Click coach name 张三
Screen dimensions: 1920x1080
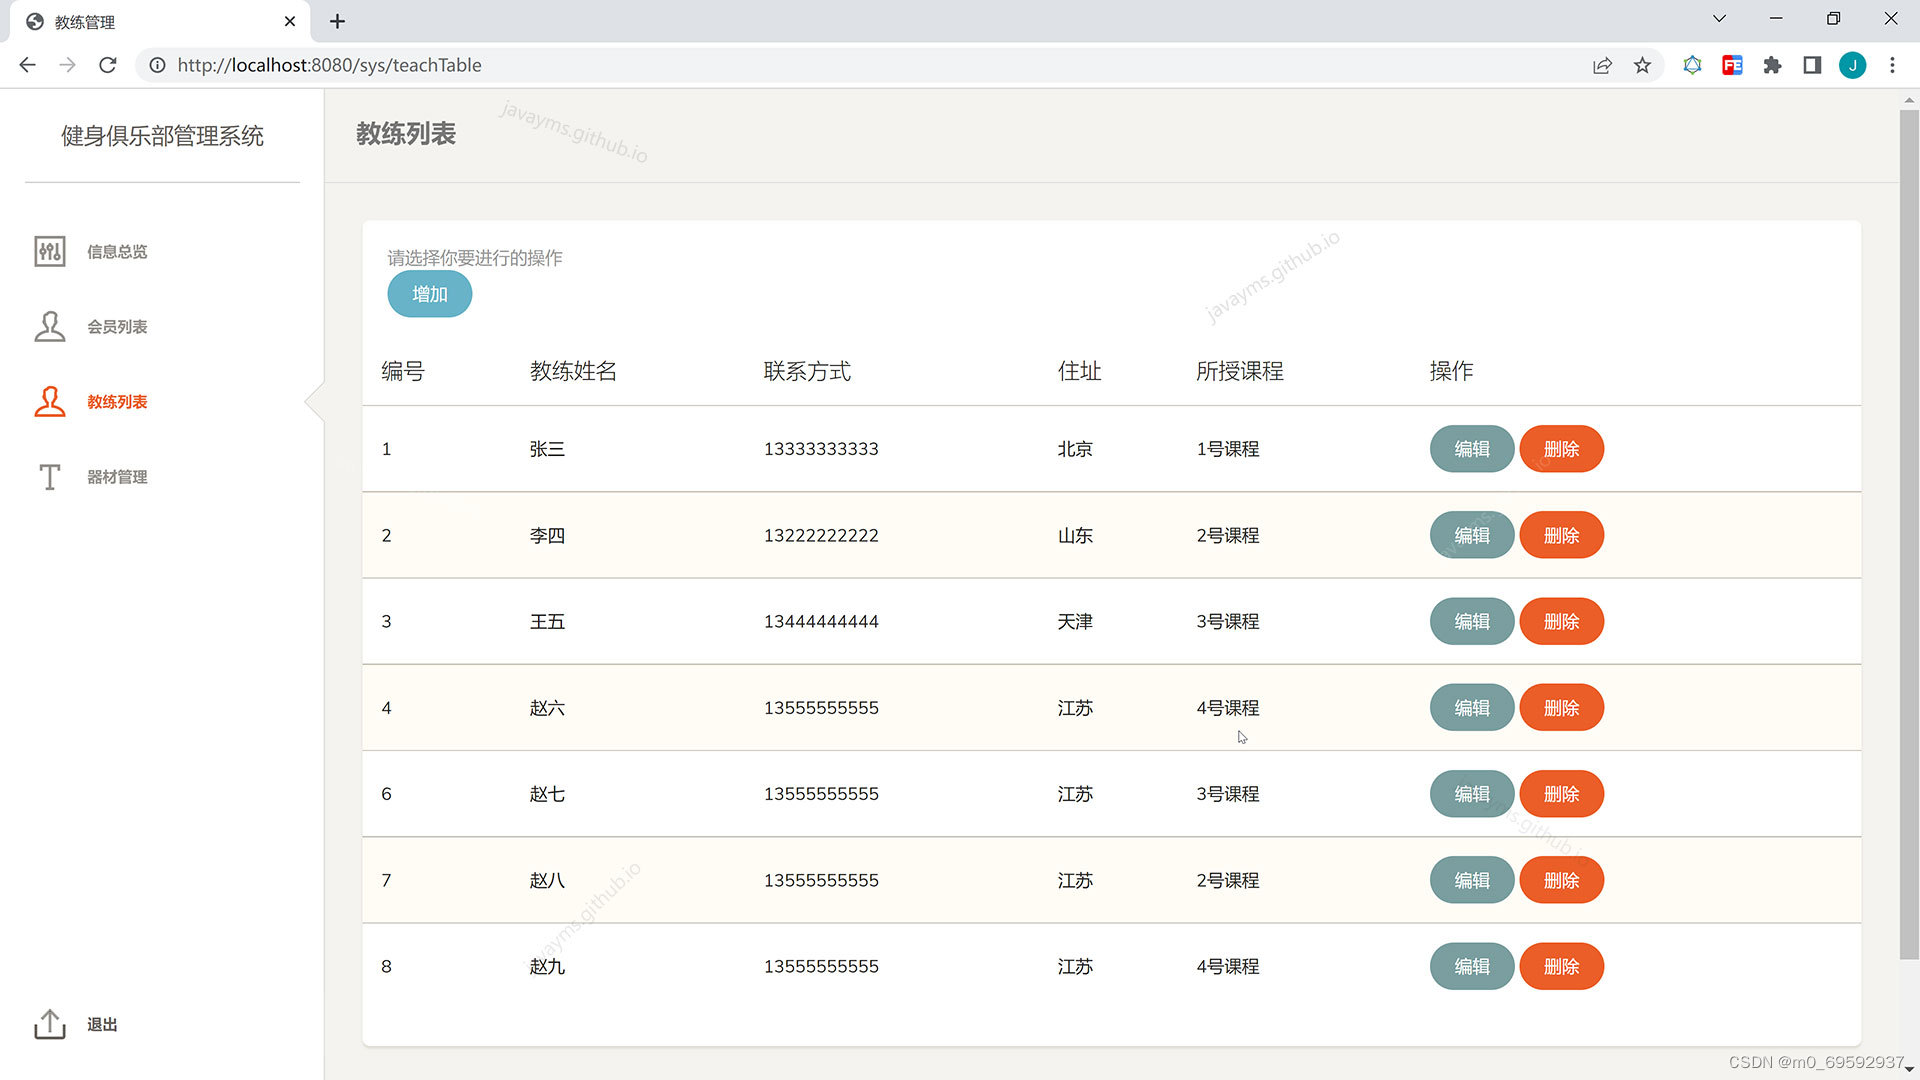pyautogui.click(x=547, y=449)
